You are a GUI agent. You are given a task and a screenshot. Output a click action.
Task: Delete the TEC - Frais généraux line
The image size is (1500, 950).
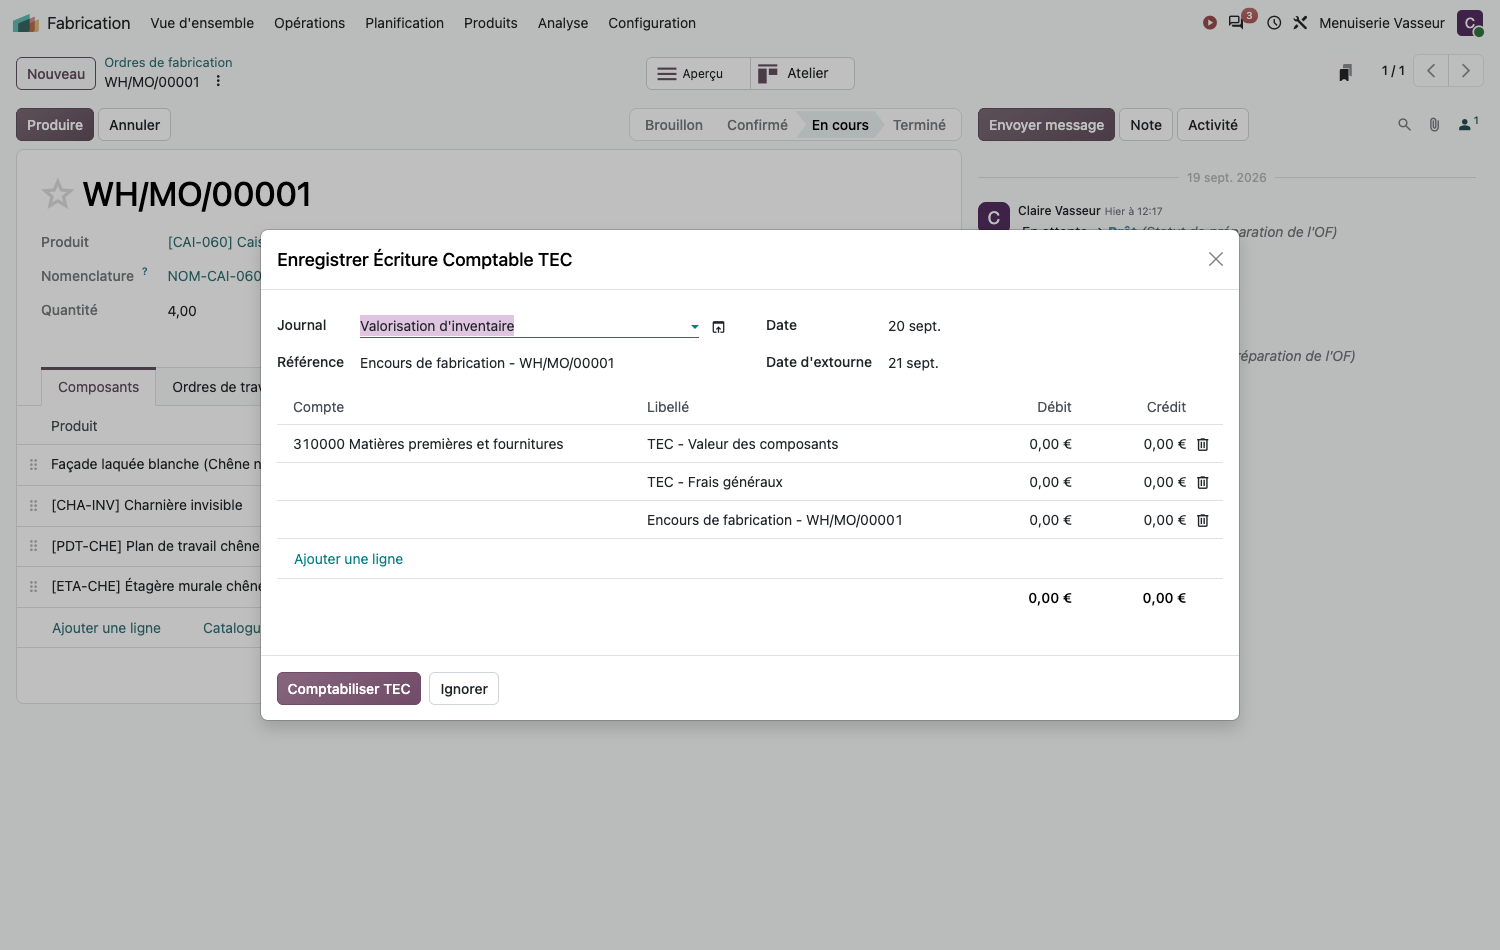pyautogui.click(x=1203, y=482)
